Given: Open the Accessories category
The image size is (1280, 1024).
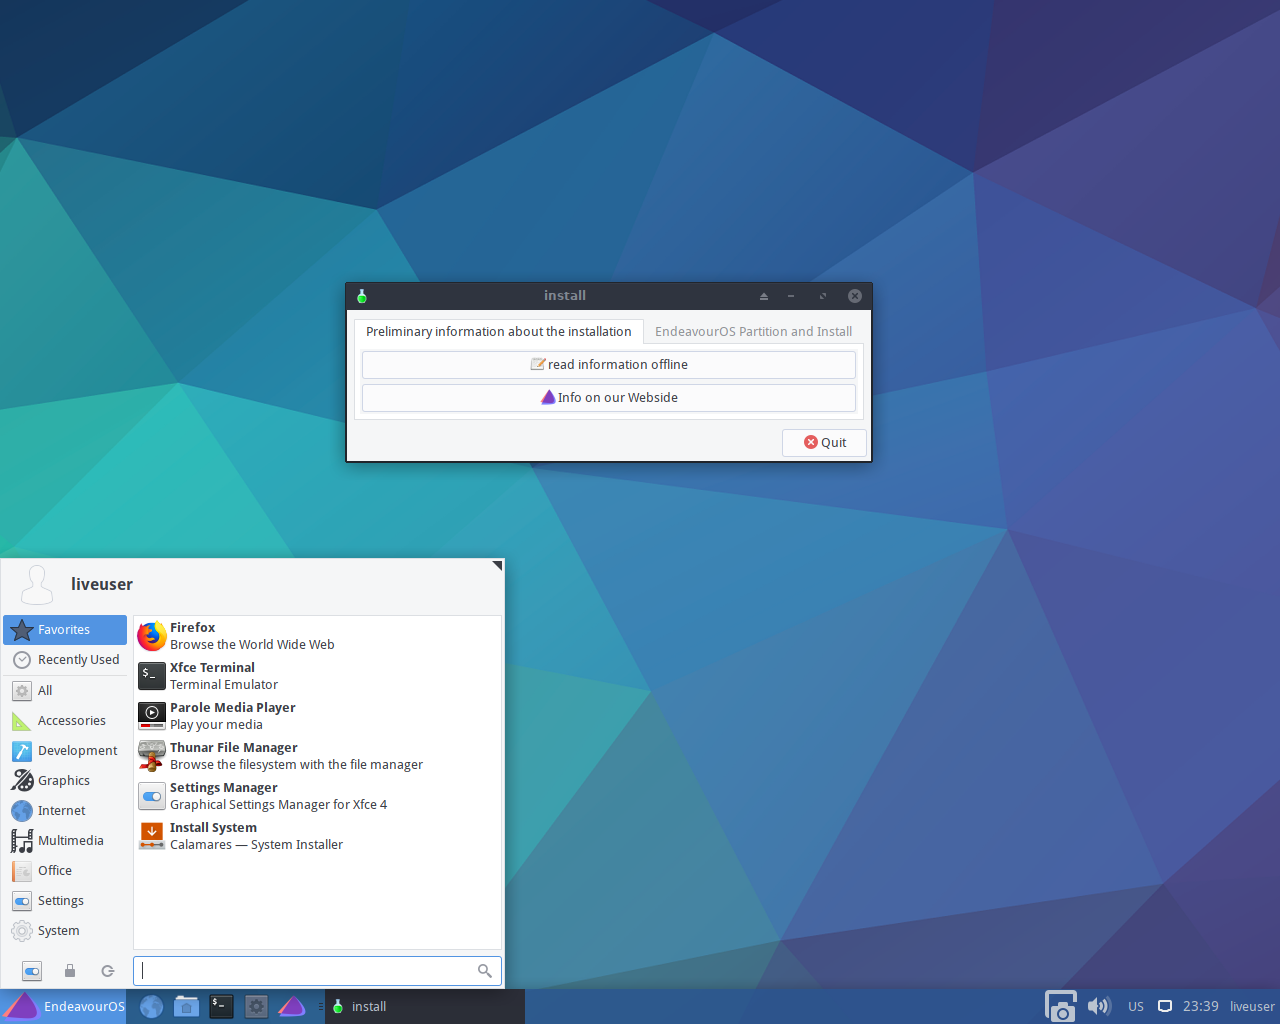Looking at the screenshot, I should (65, 721).
